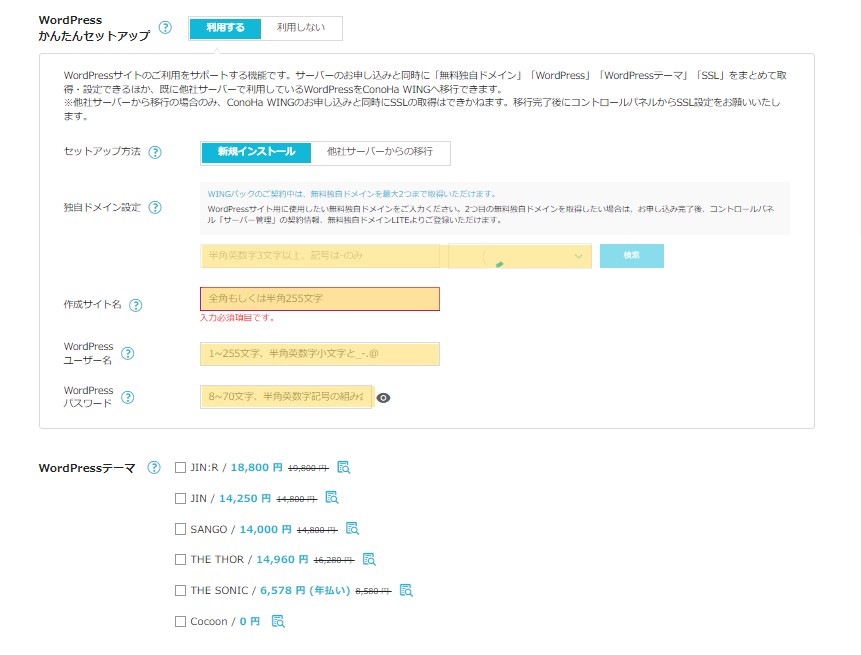This screenshot has height=655, width=861.
Task: Choose 新規インストール setup method
Action: 256,153
